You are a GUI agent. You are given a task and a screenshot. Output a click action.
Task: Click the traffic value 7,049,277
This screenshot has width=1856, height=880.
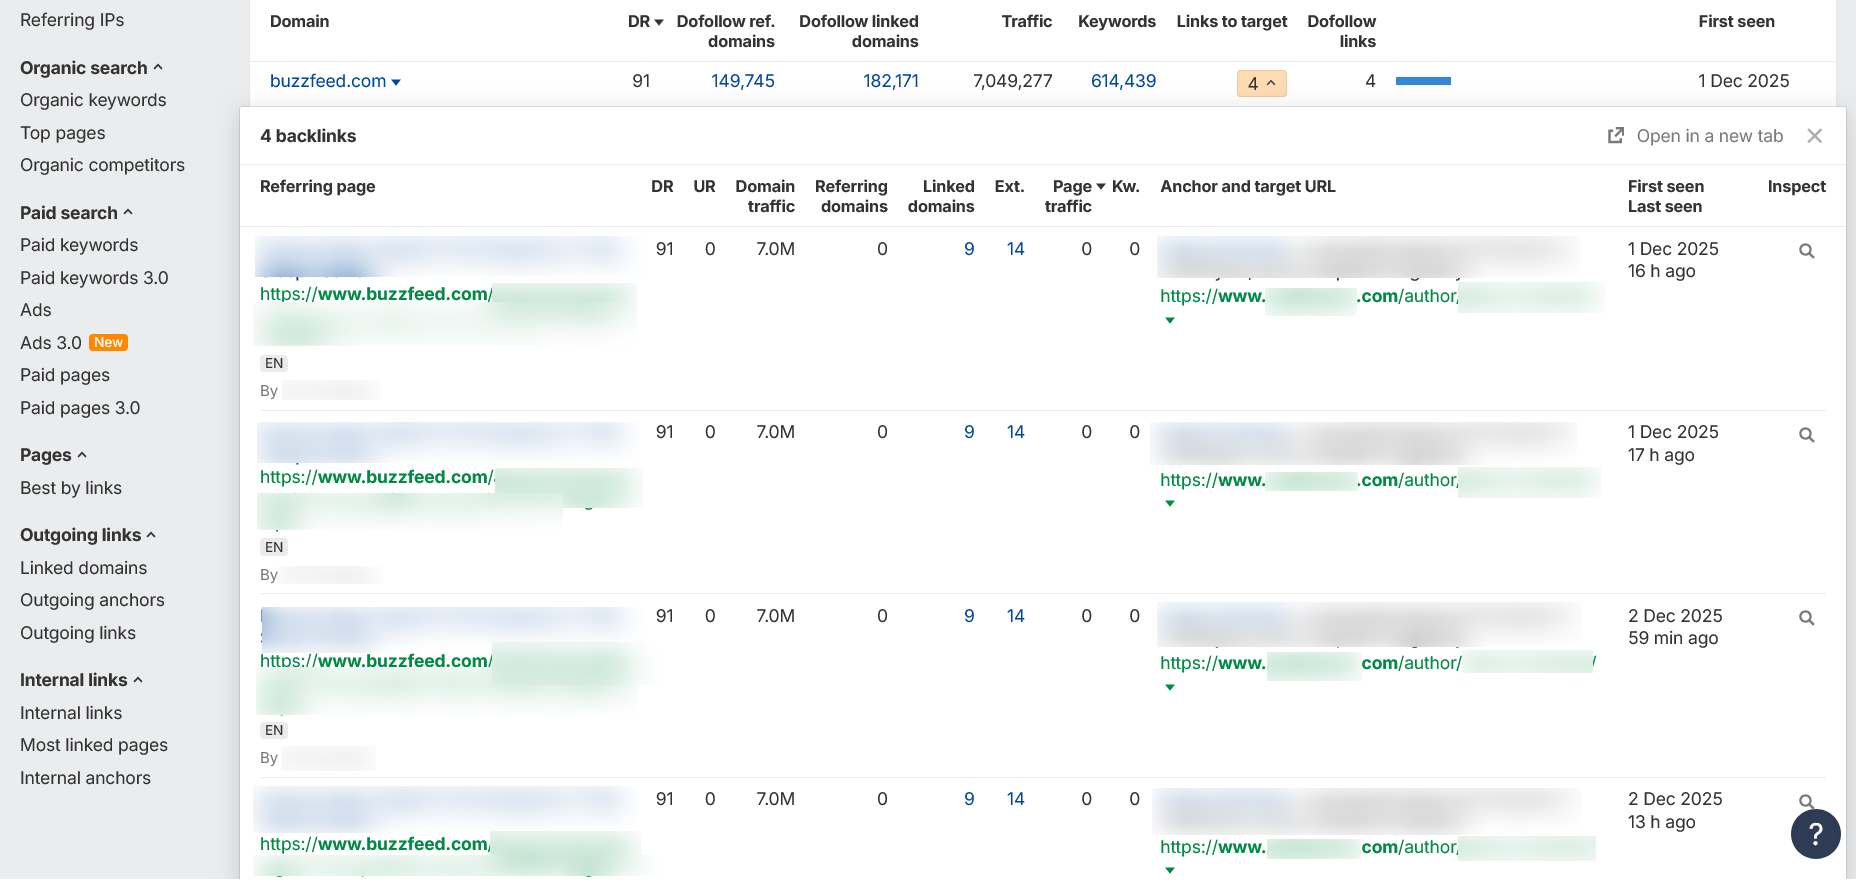point(1013,81)
